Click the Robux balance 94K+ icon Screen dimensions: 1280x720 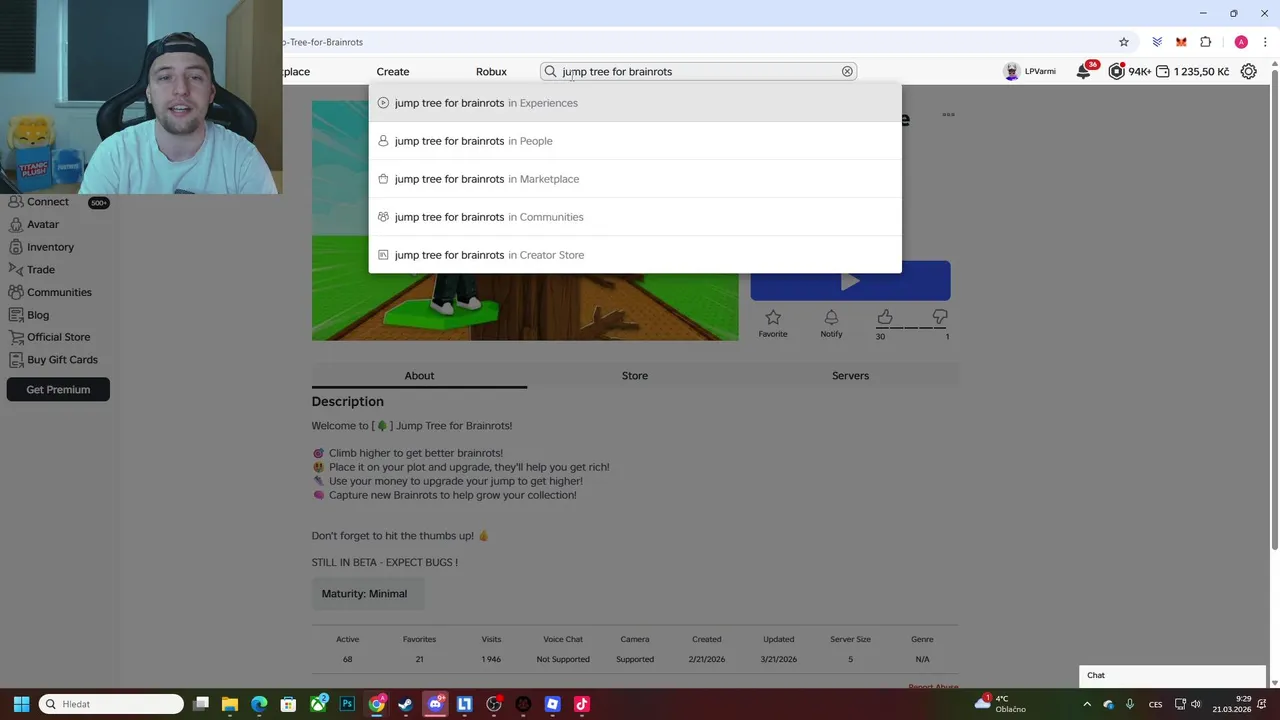pos(1116,71)
